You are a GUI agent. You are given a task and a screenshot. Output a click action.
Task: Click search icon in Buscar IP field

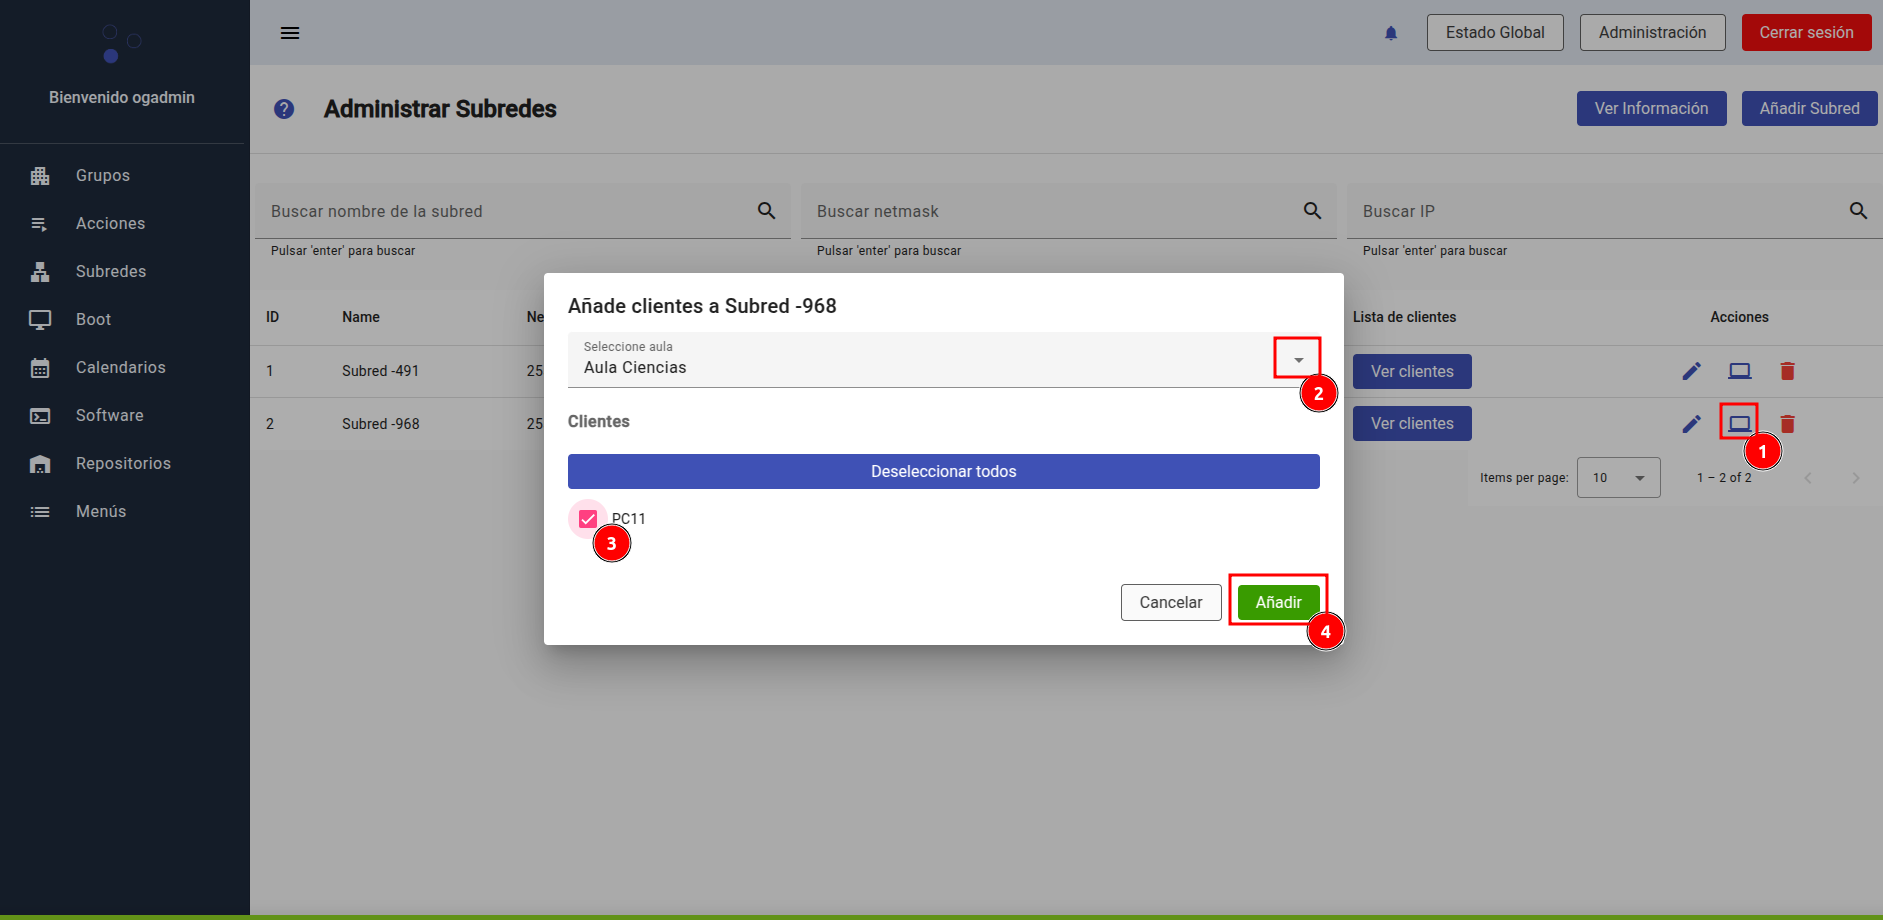[1858, 211]
